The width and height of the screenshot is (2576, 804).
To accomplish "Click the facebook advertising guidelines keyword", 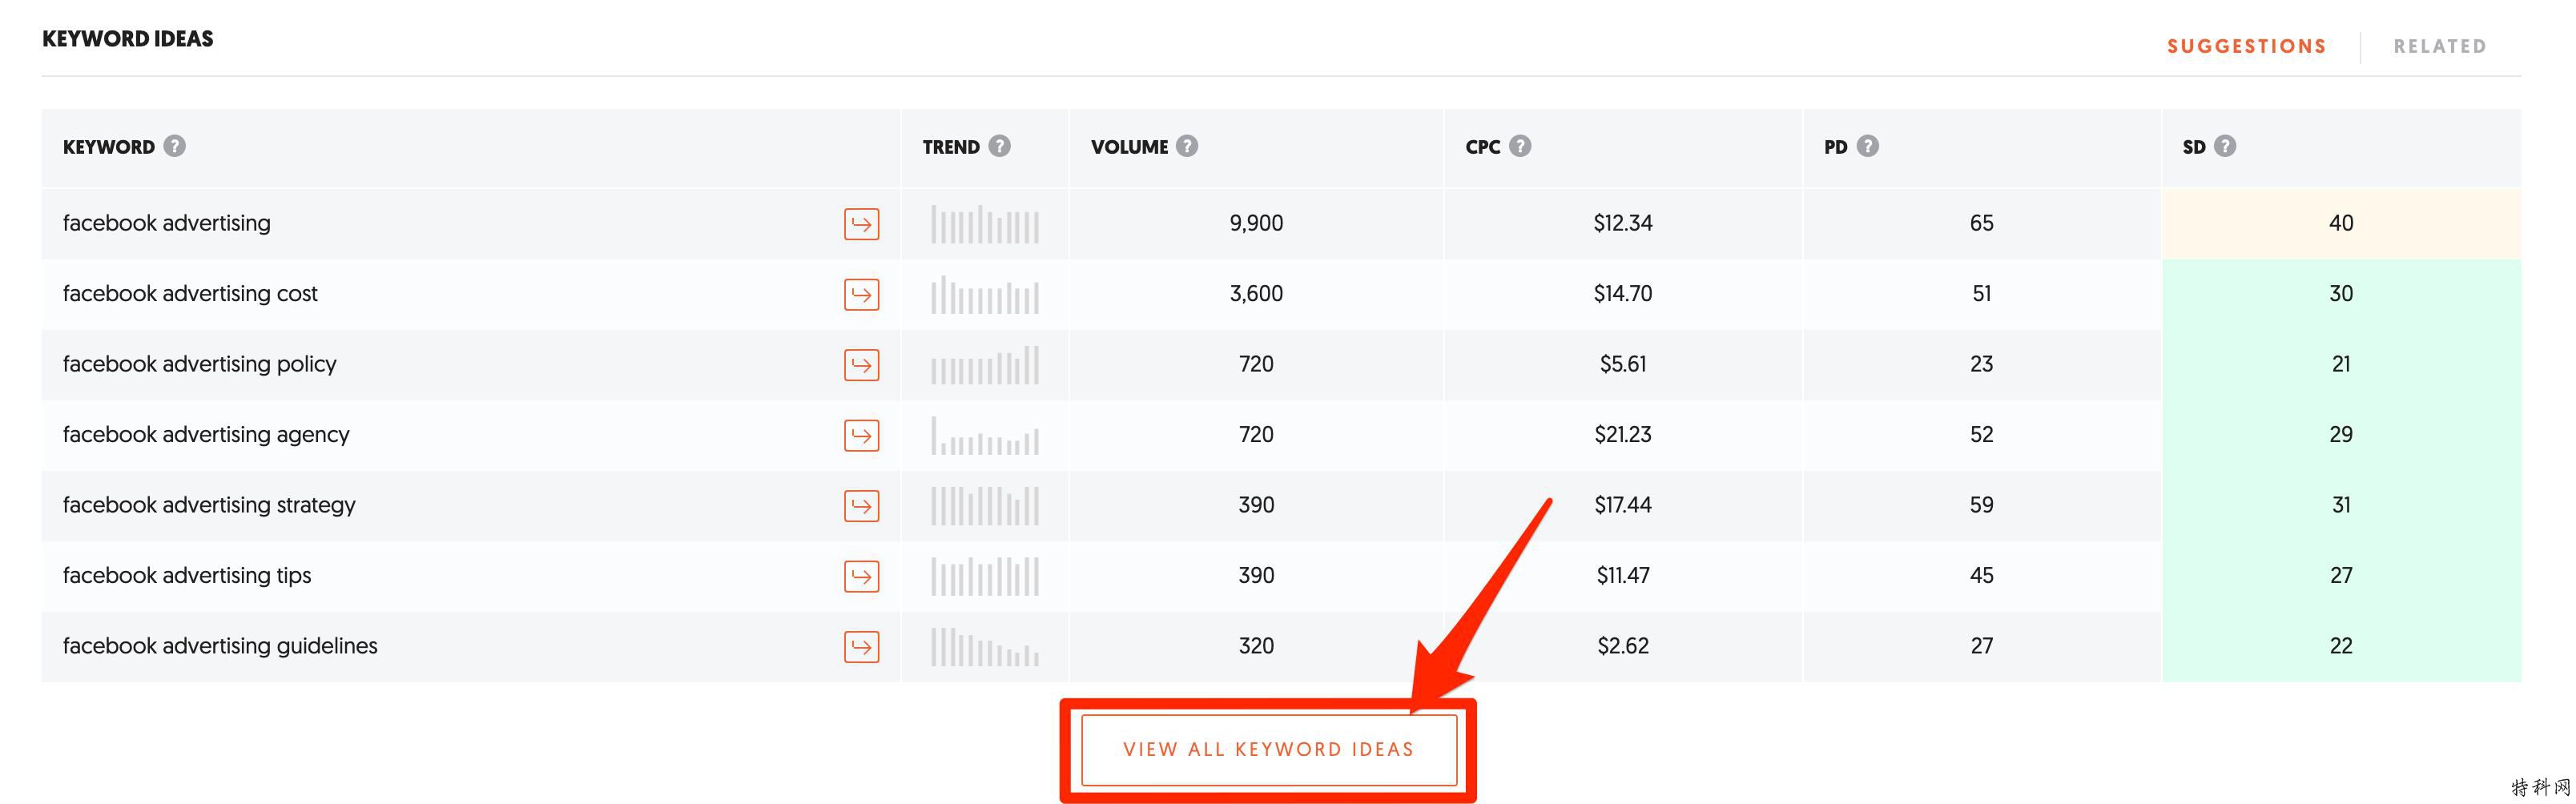I will pos(220,646).
